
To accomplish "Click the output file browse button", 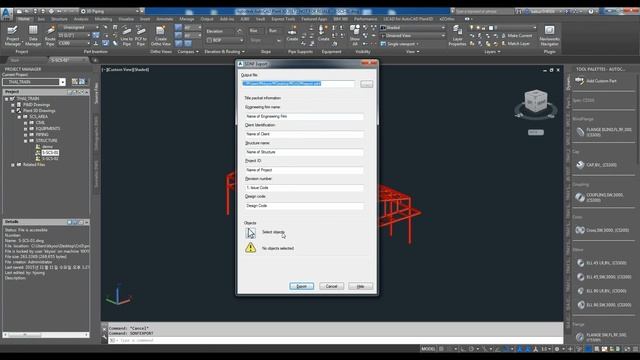I will [367, 84].
